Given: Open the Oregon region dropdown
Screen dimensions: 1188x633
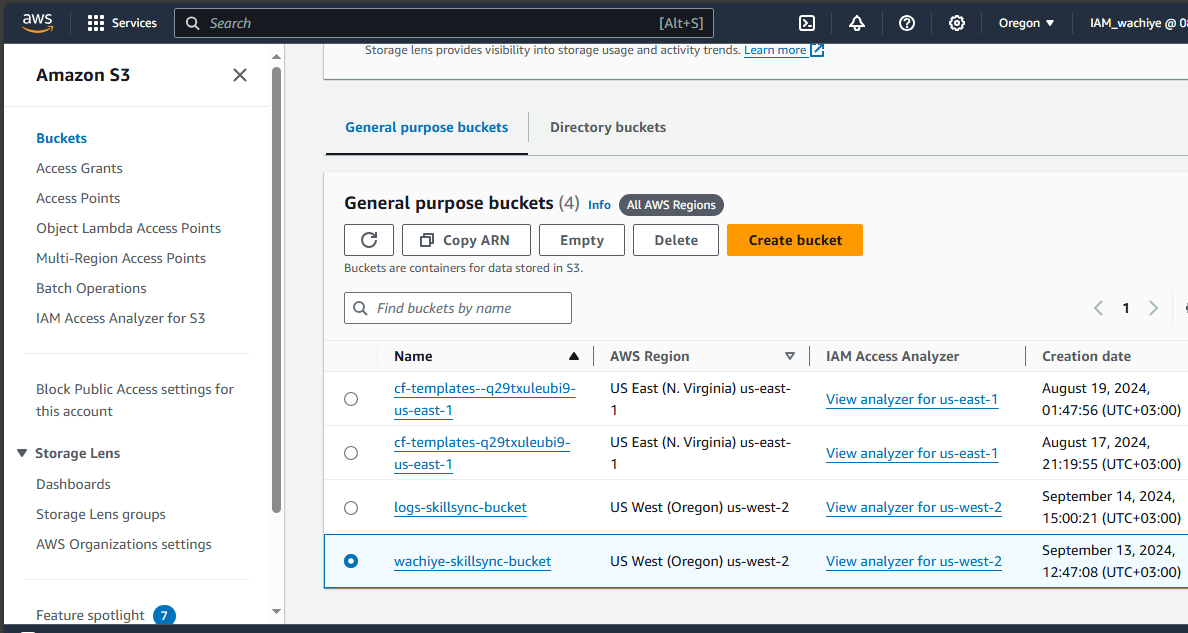Looking at the screenshot, I should 1026,22.
